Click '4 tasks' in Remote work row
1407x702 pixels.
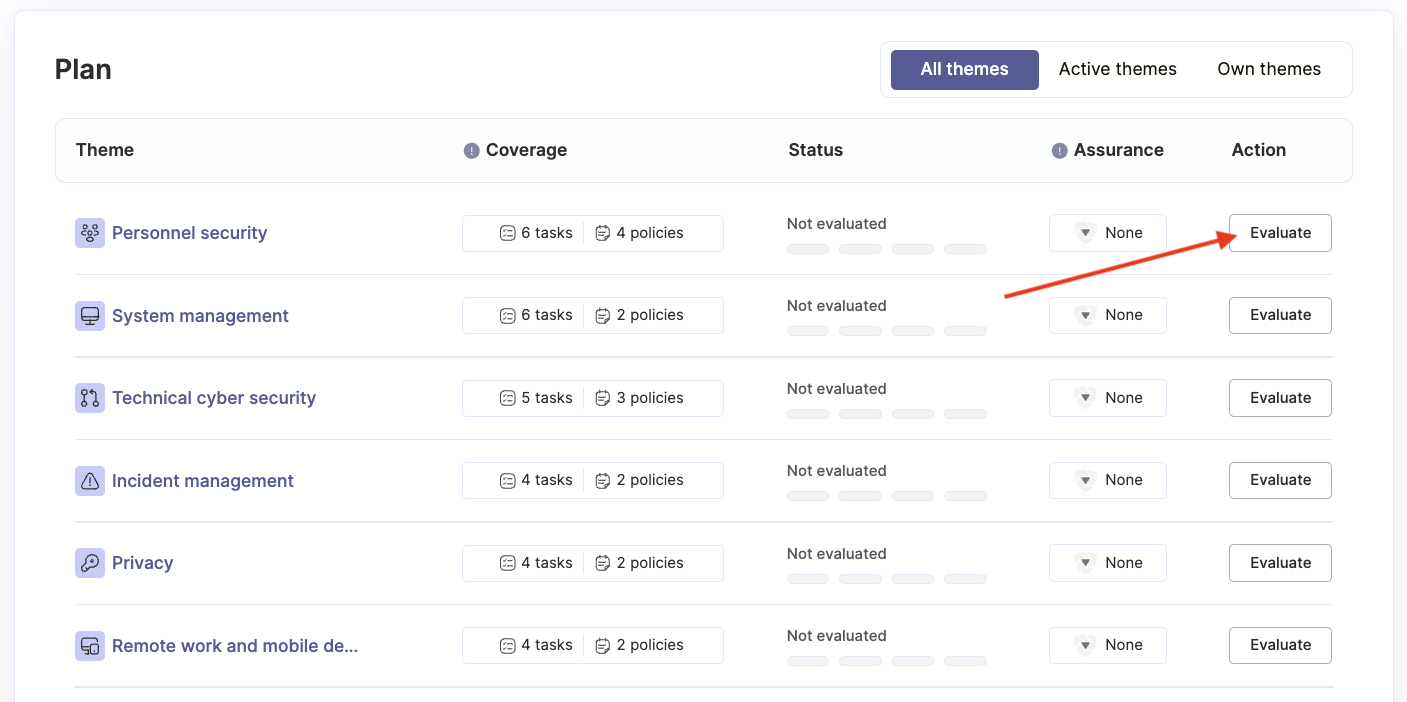coord(547,645)
